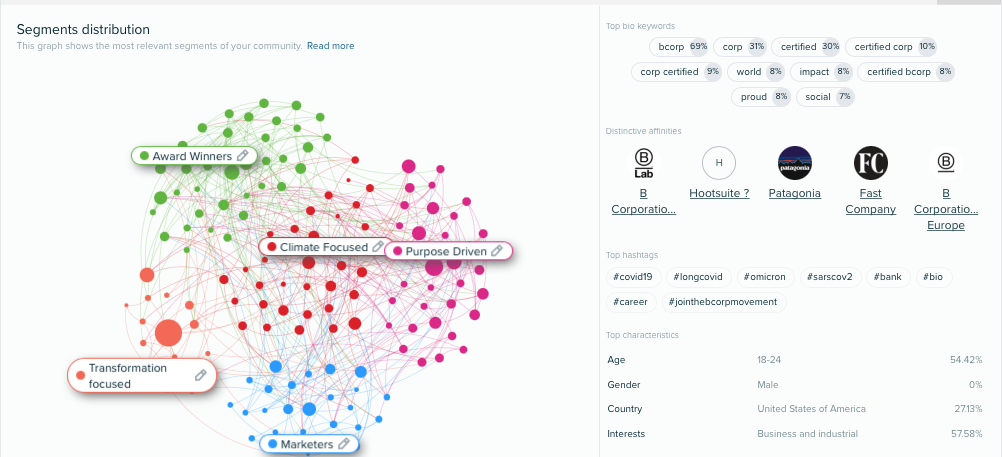Click the #jointhebcorpmovement hashtag
Viewport: 1002px width, 457px height.
pyautogui.click(x=724, y=302)
